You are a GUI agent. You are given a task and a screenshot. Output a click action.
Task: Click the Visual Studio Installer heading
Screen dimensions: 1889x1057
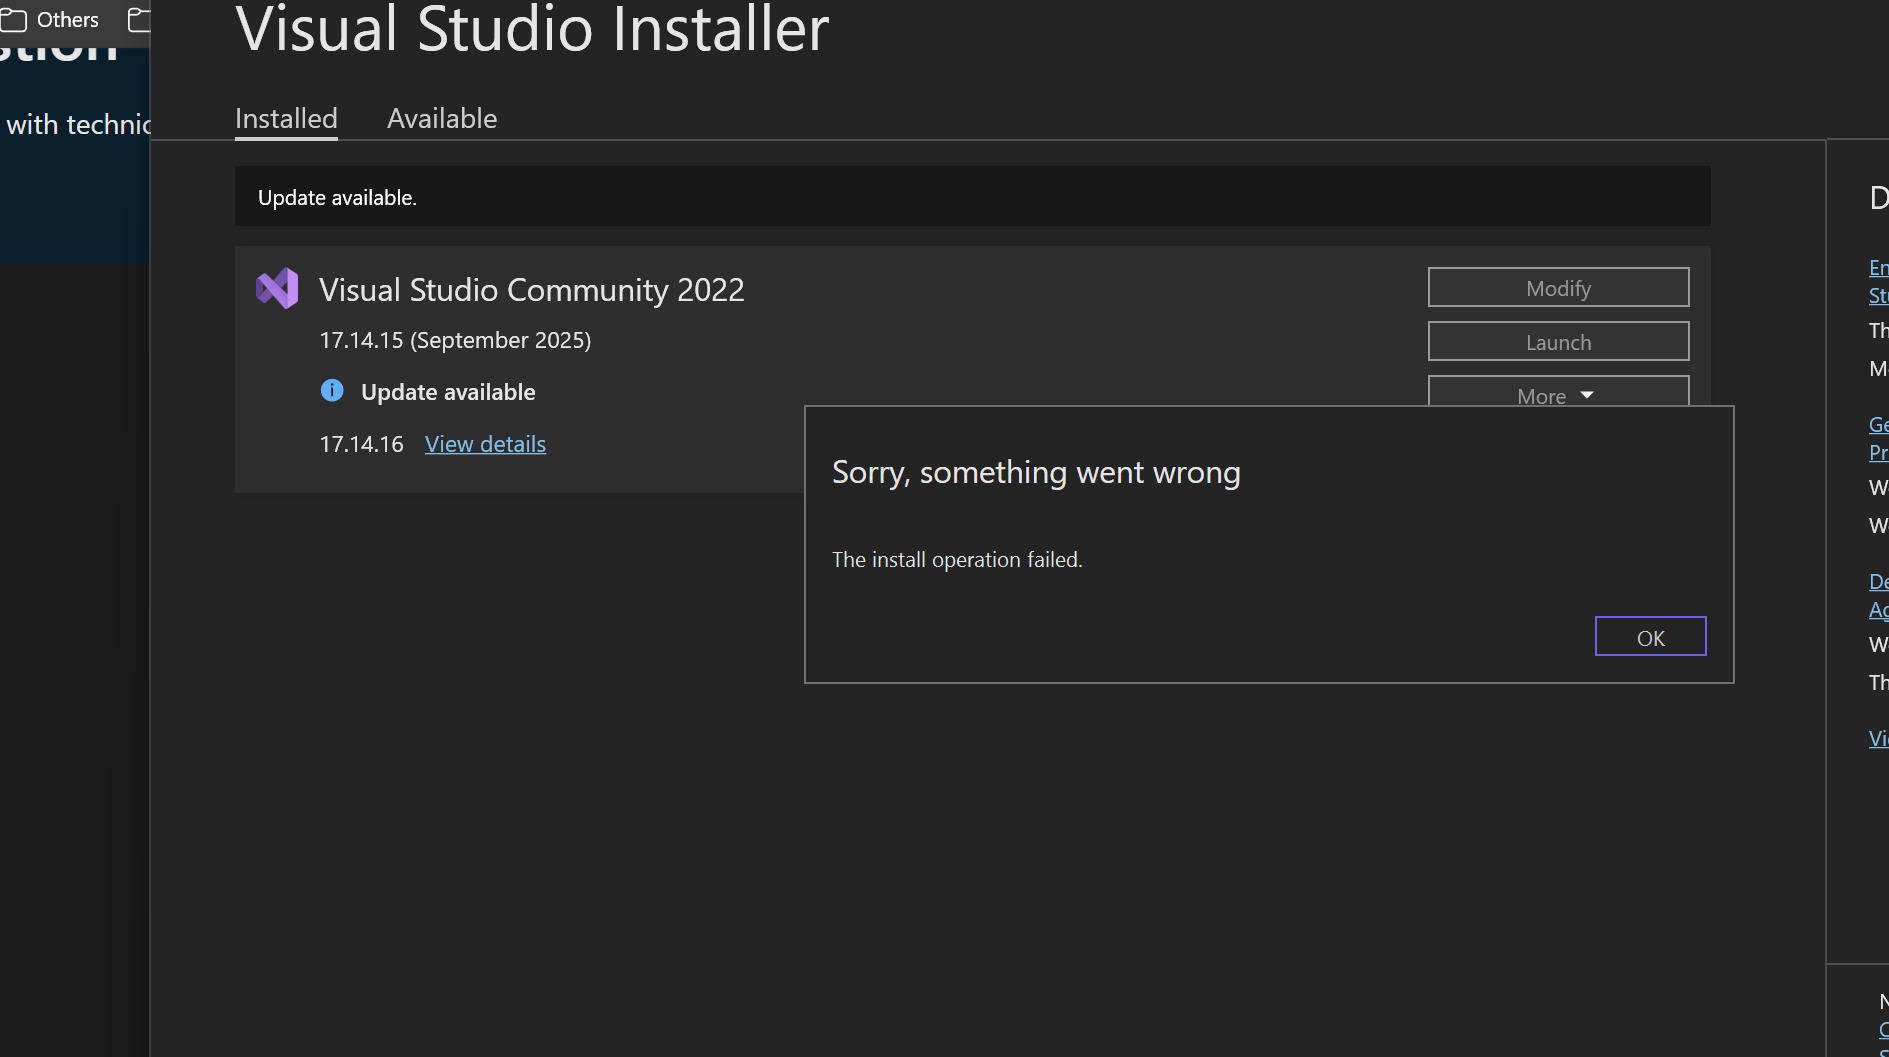coord(532,31)
